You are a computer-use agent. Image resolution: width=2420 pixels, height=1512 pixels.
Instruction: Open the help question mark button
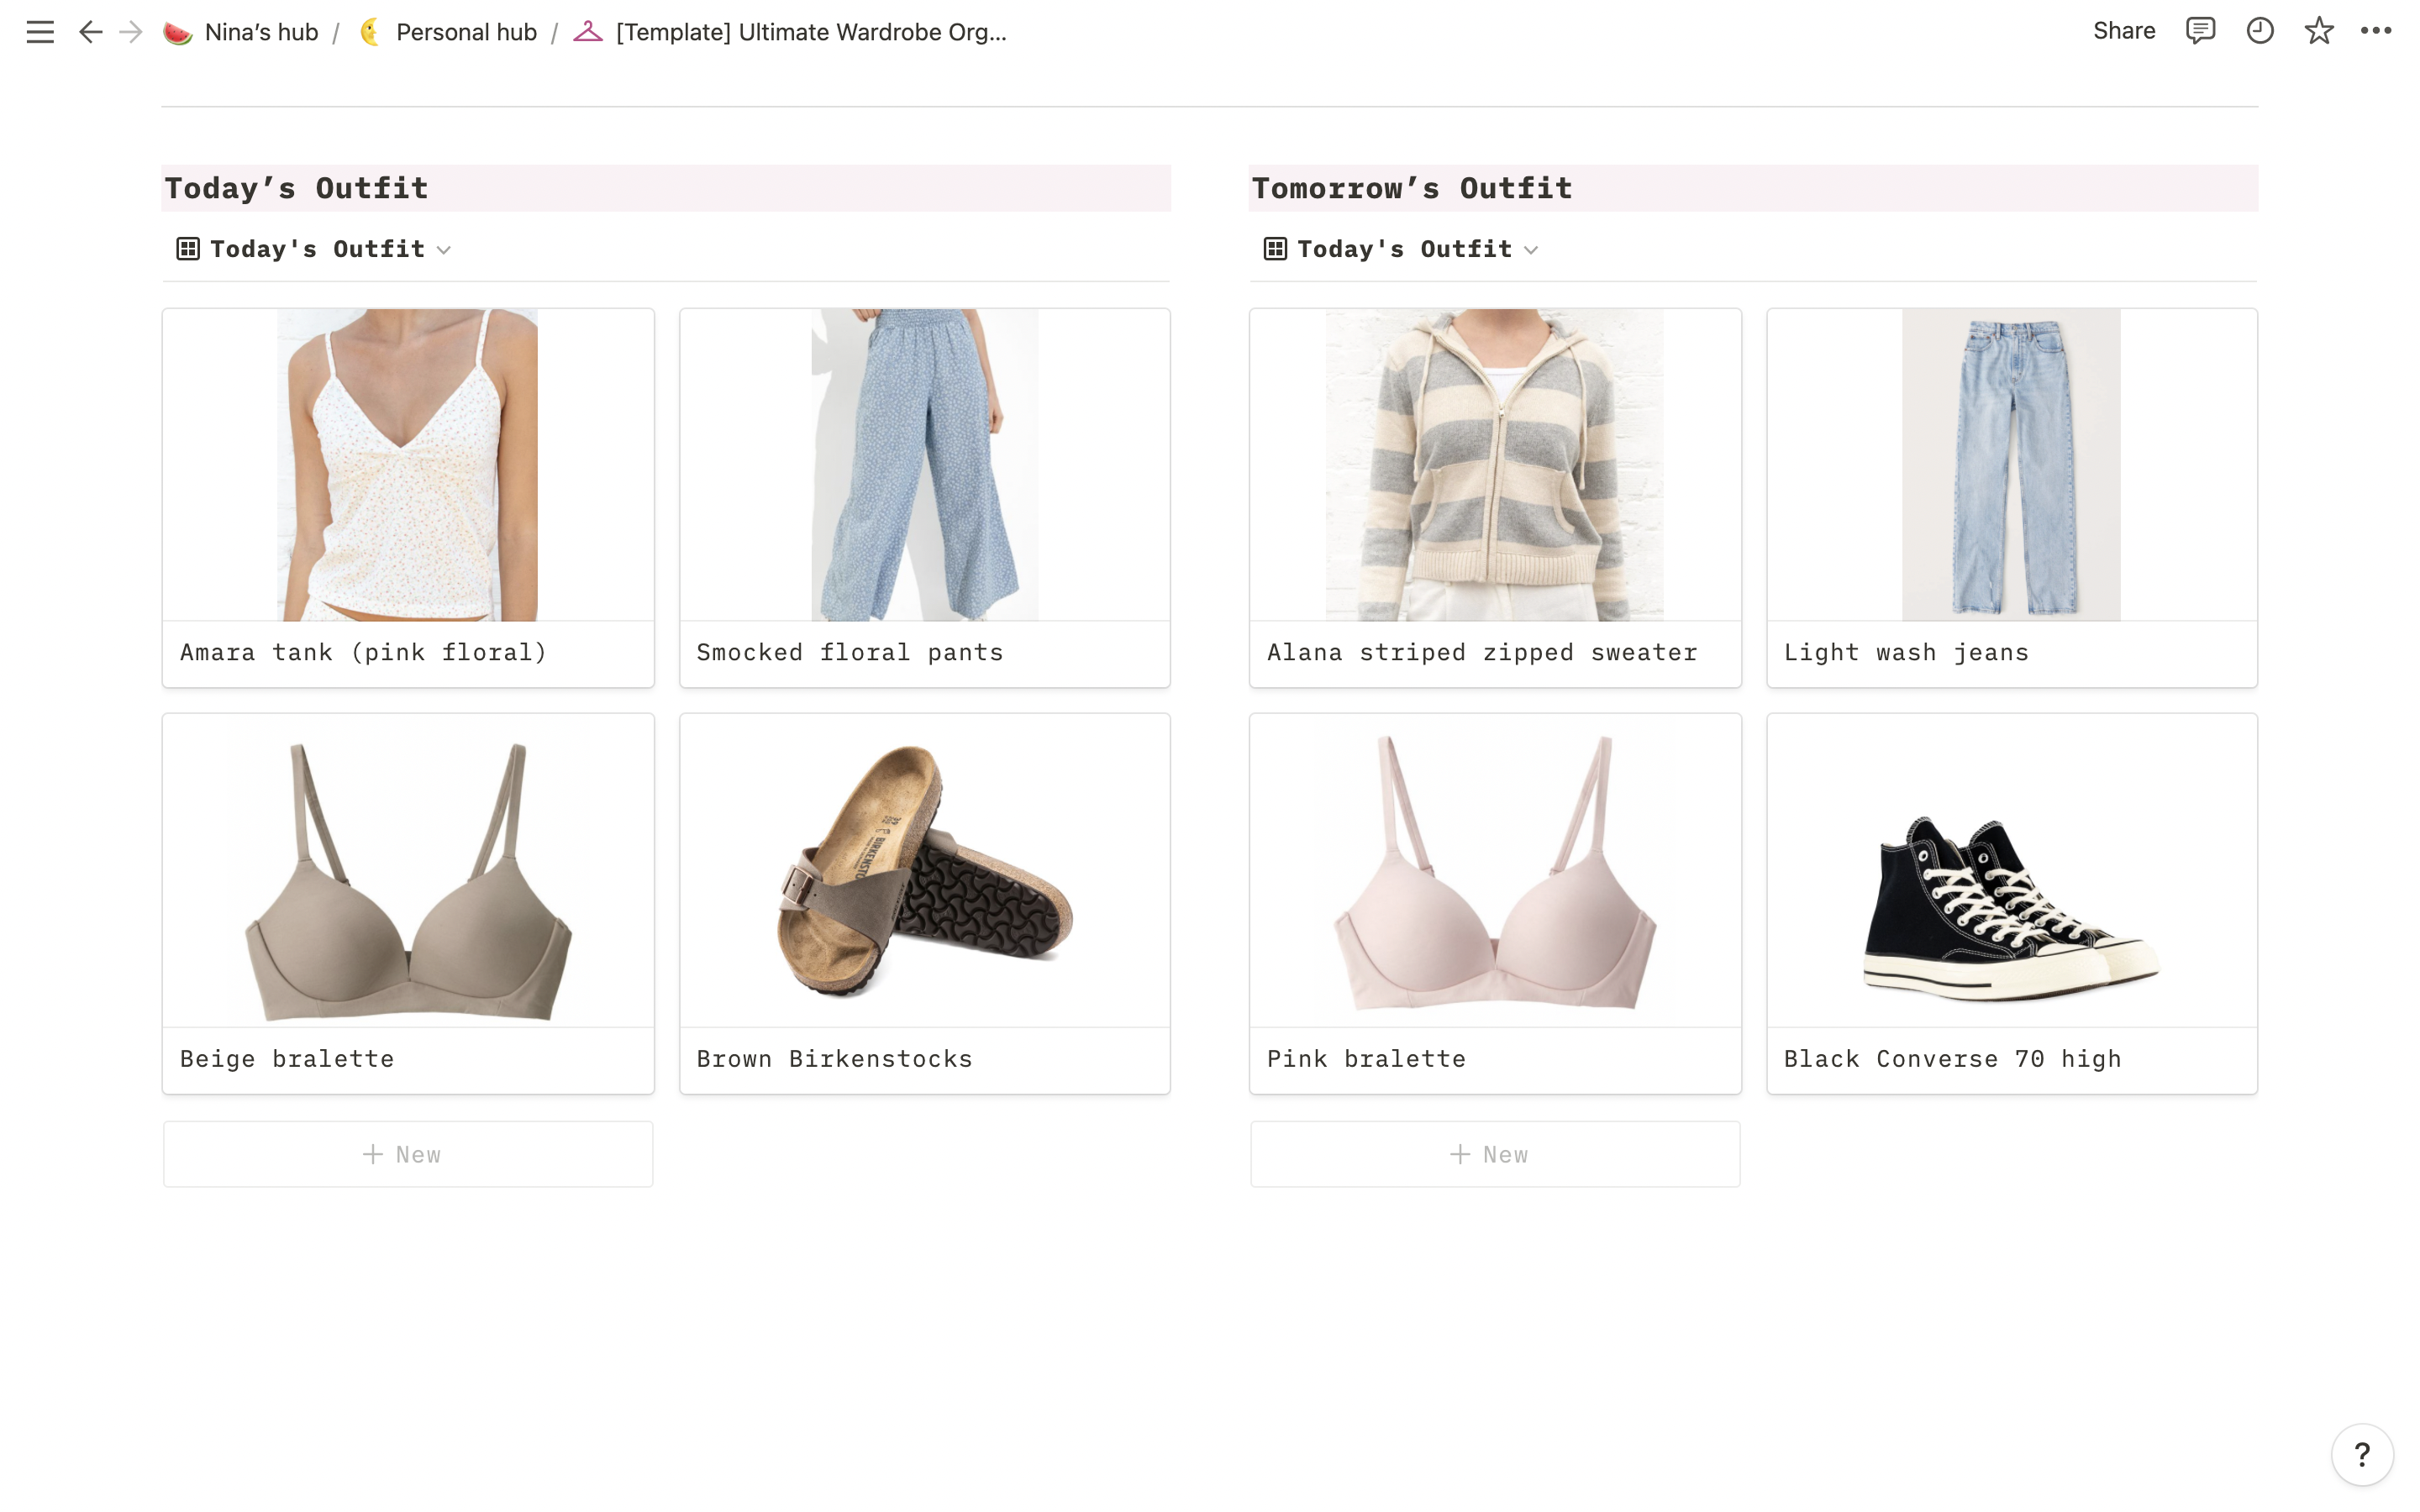tap(2362, 1454)
